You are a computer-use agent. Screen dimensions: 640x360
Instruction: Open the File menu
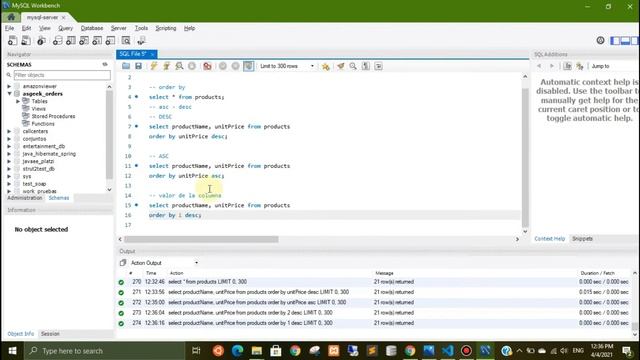click(9, 28)
